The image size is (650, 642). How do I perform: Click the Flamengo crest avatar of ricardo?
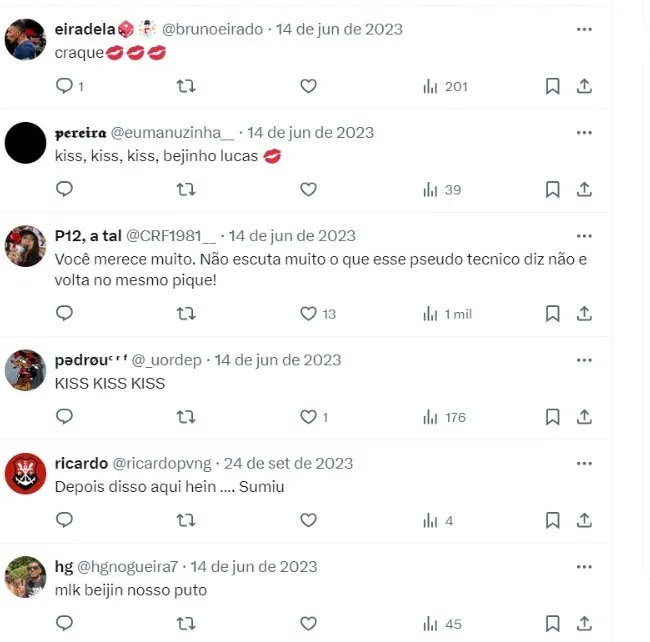tap(25, 473)
